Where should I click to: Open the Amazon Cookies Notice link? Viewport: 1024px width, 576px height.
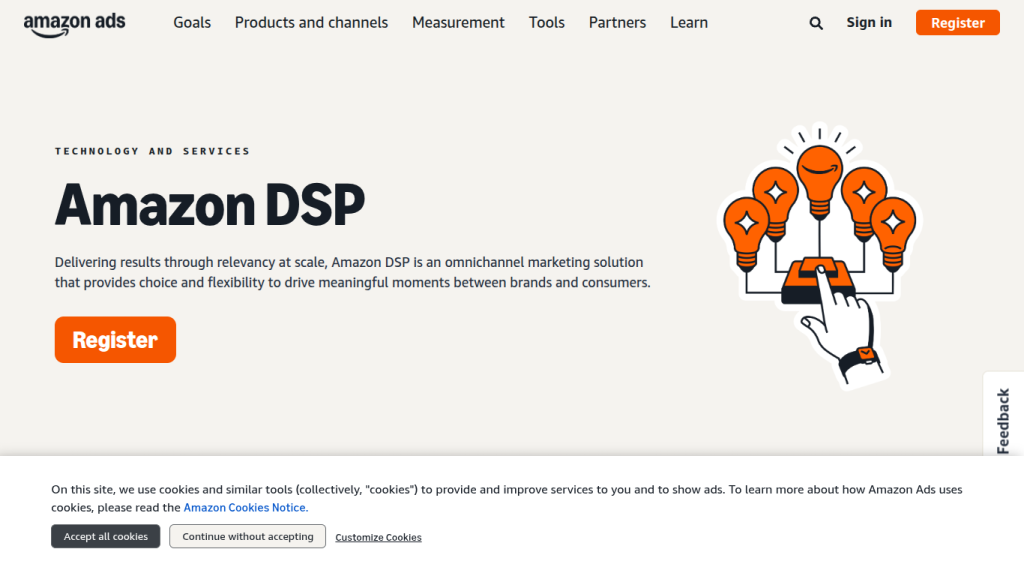(x=246, y=507)
